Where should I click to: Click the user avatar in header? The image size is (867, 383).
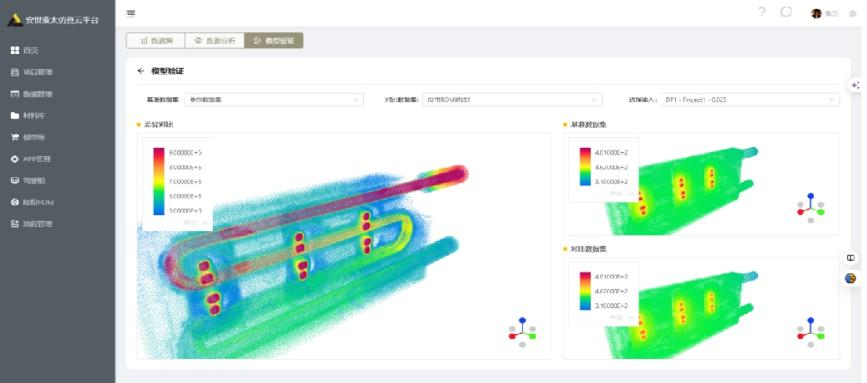816,13
